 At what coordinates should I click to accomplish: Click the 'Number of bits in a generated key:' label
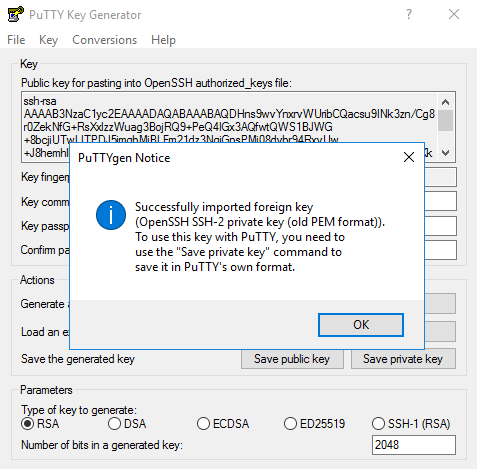click(x=102, y=445)
